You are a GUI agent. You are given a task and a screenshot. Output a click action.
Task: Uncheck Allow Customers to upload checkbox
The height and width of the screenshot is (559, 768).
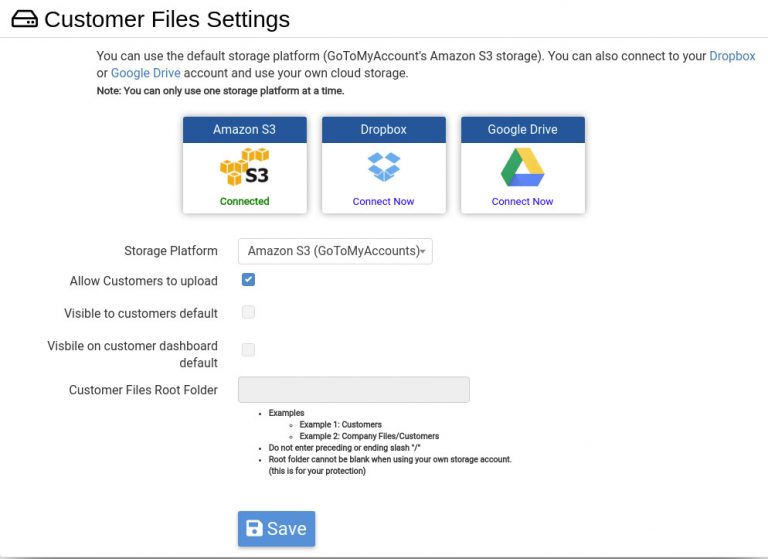[x=248, y=280]
